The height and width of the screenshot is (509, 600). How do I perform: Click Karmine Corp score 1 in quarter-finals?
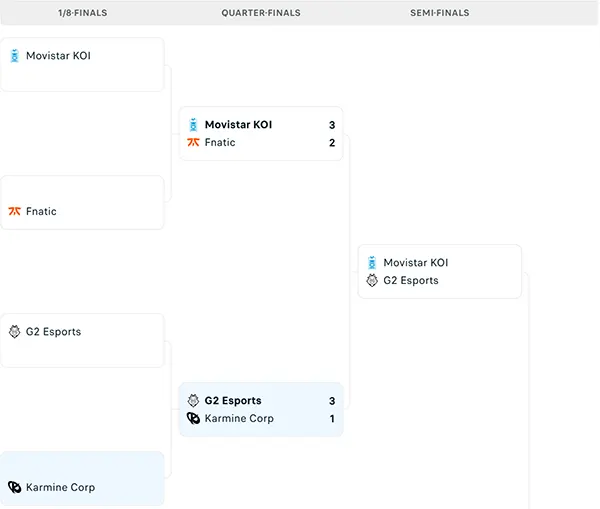(x=332, y=419)
